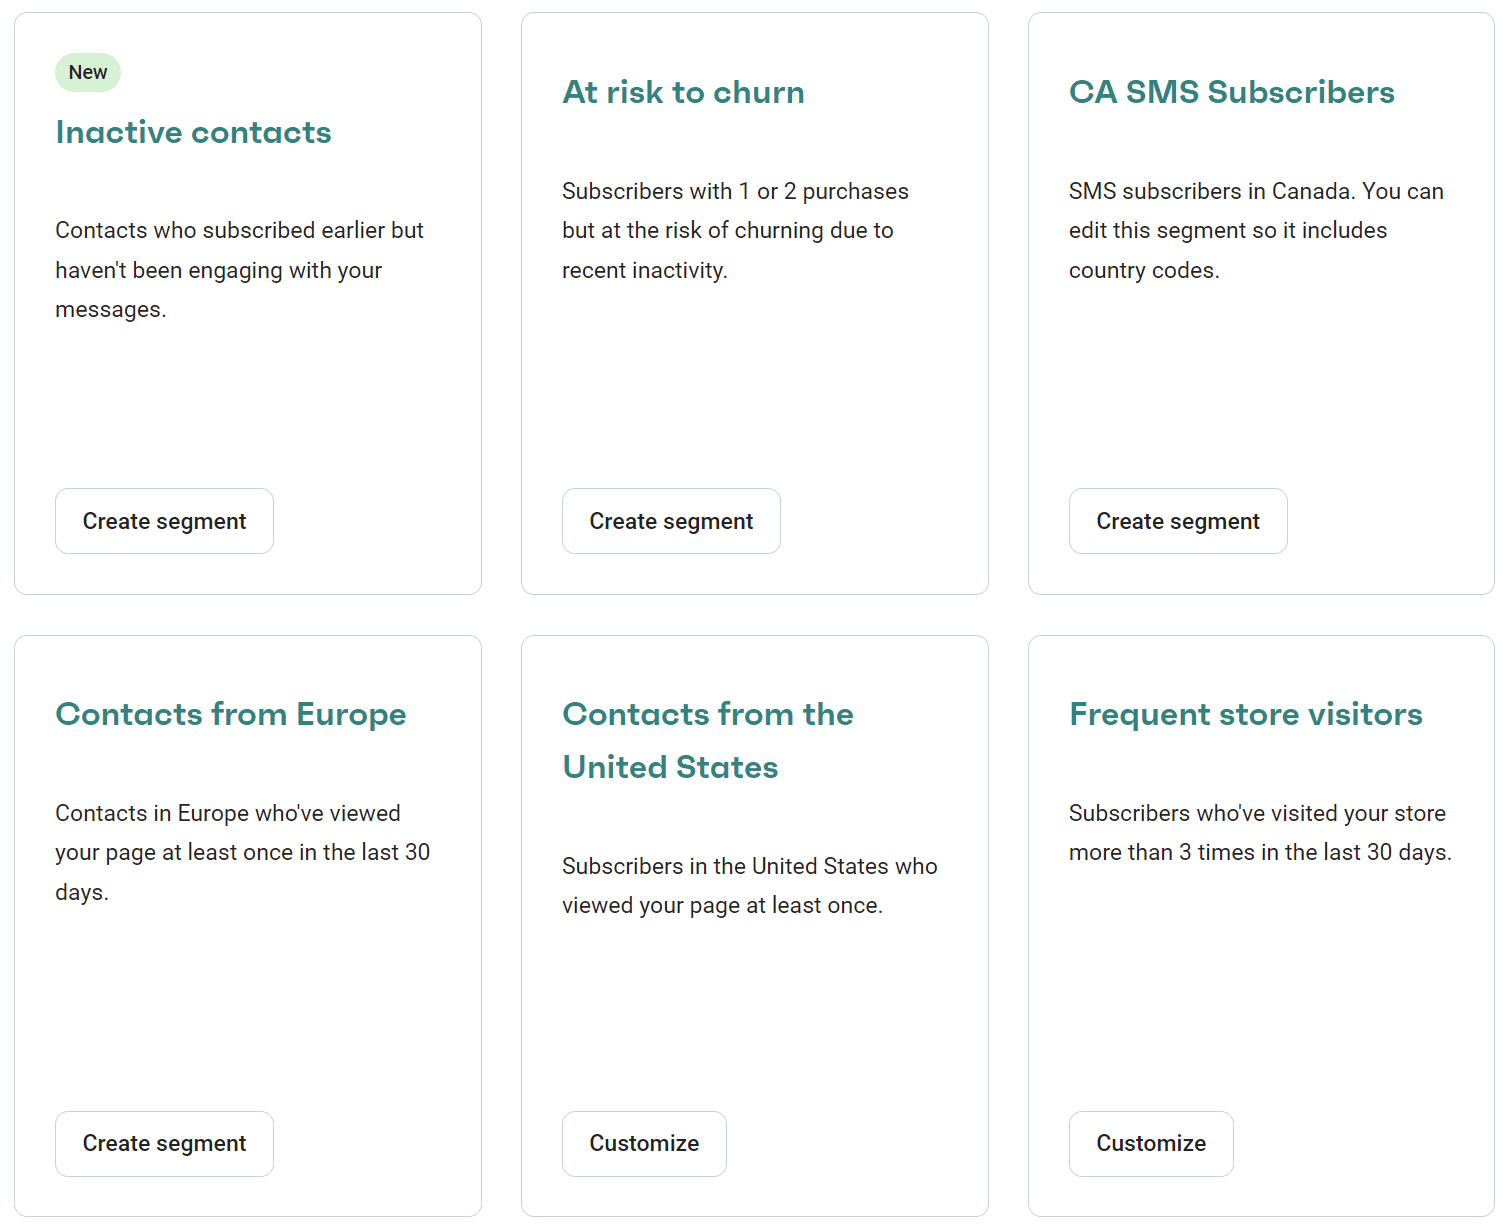Create segment for CA SMS Subscribers
The height and width of the screenshot is (1230, 1507).
pos(1178,521)
